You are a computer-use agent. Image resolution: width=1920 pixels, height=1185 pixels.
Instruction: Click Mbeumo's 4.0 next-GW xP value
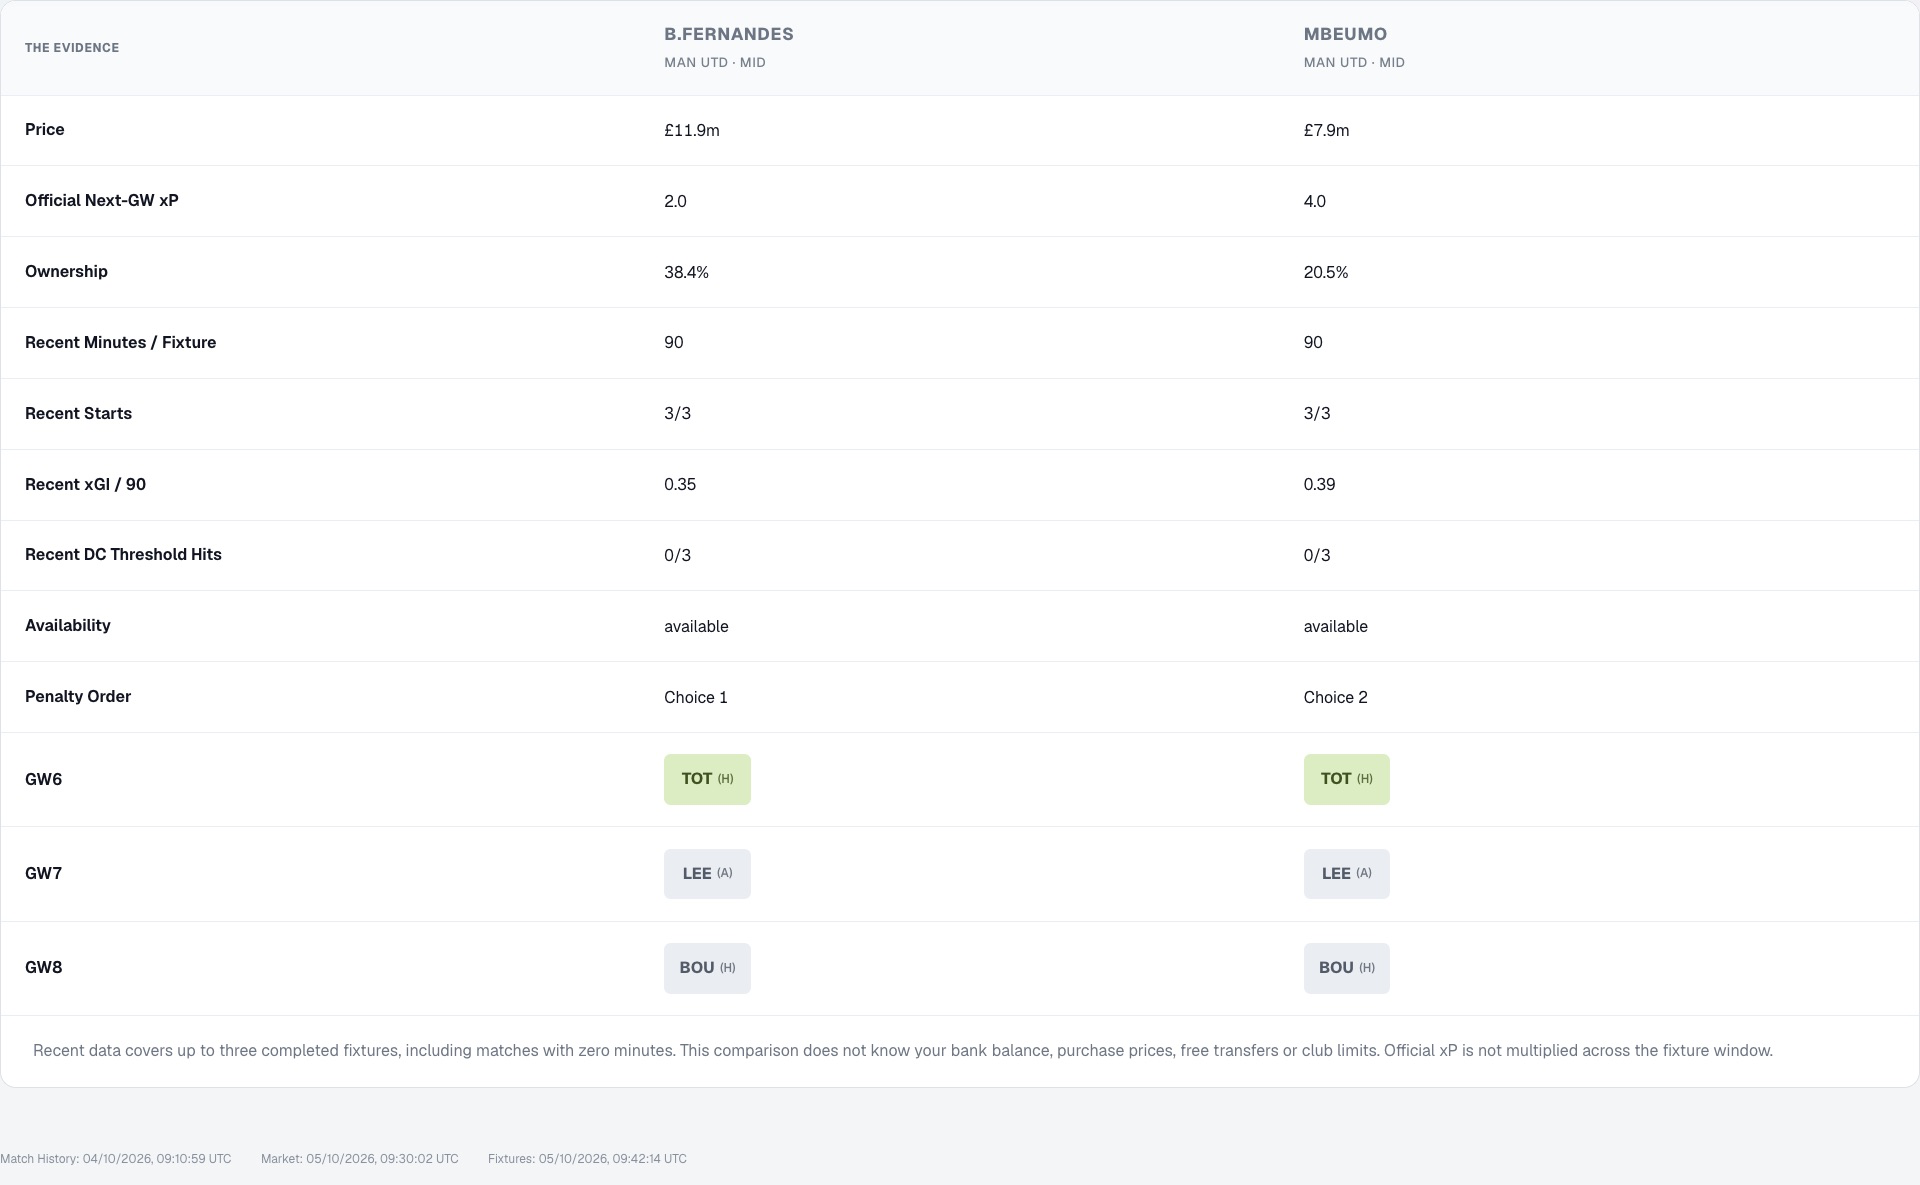click(1314, 202)
